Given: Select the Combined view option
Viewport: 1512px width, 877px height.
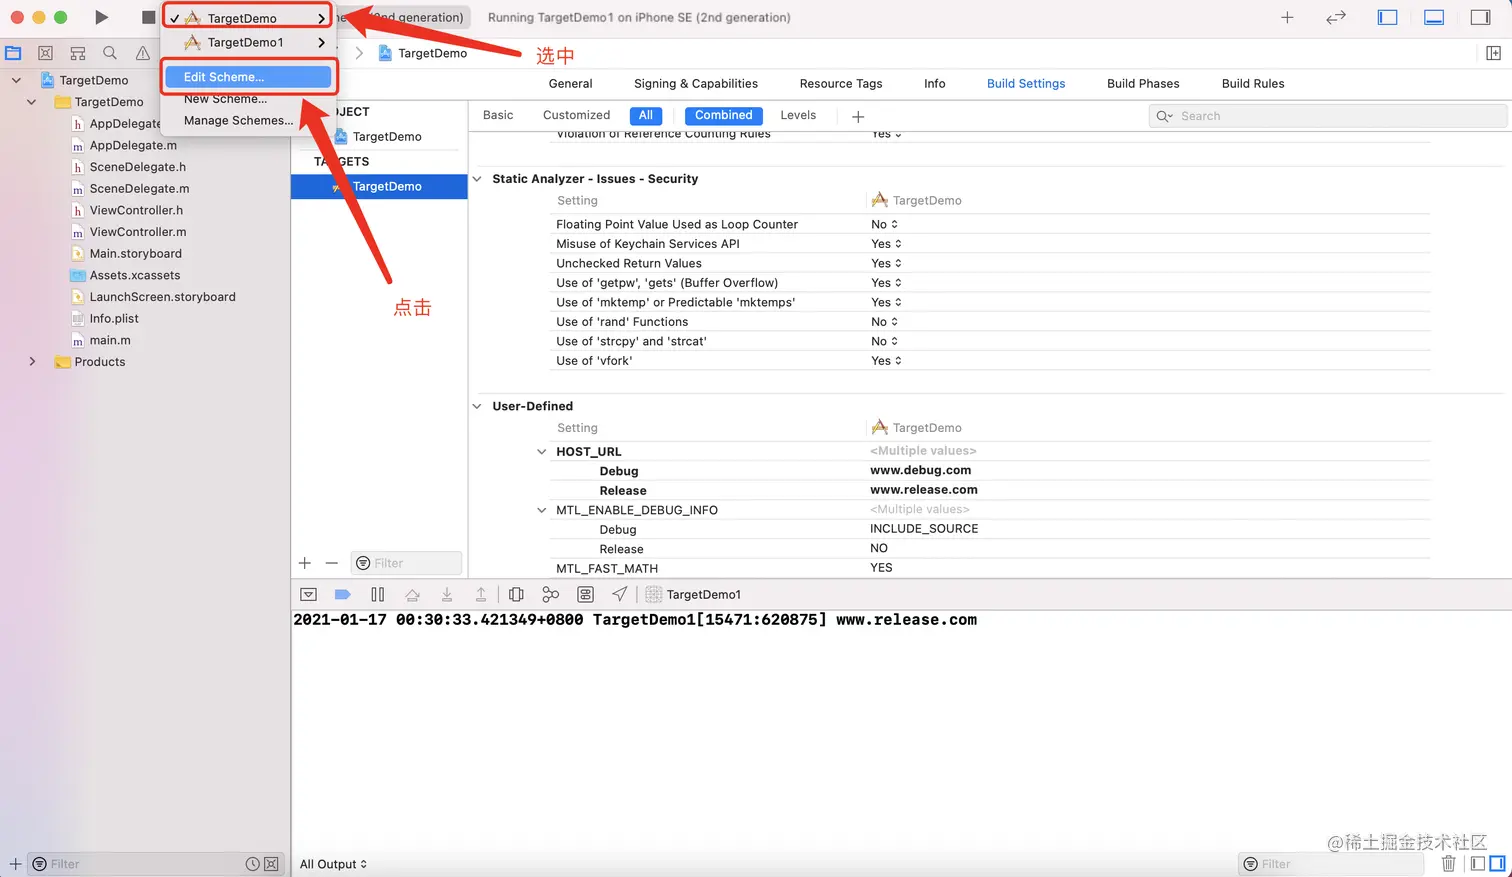Looking at the screenshot, I should [x=724, y=115].
